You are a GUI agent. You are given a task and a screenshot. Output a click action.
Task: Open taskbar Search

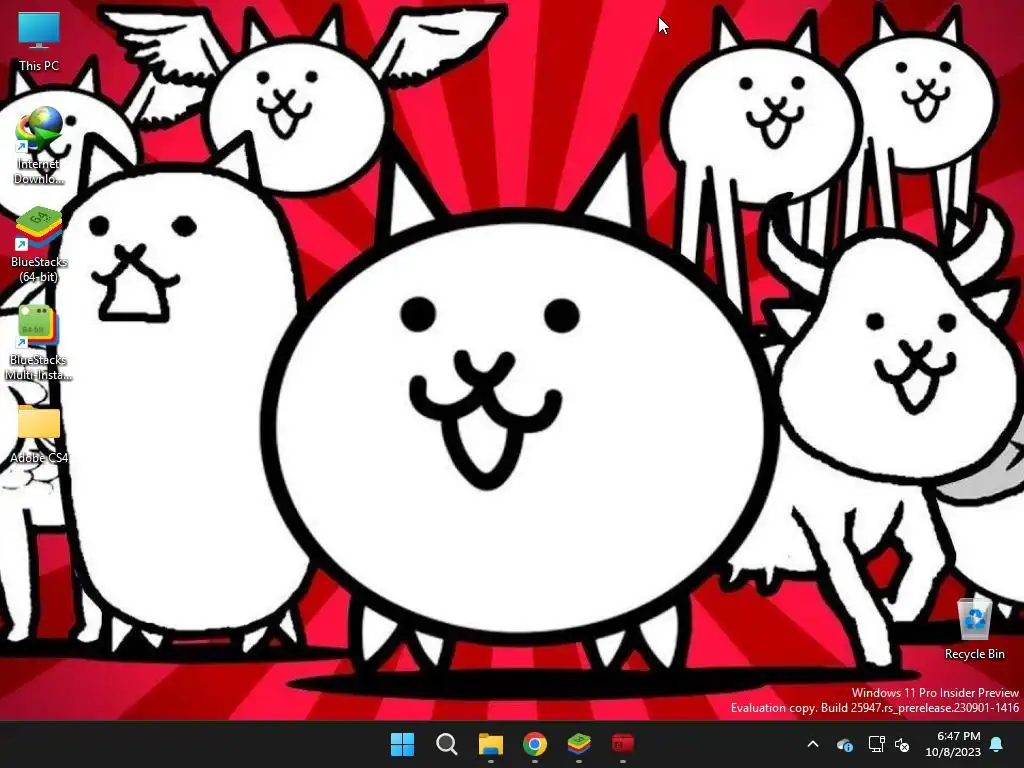click(x=447, y=744)
